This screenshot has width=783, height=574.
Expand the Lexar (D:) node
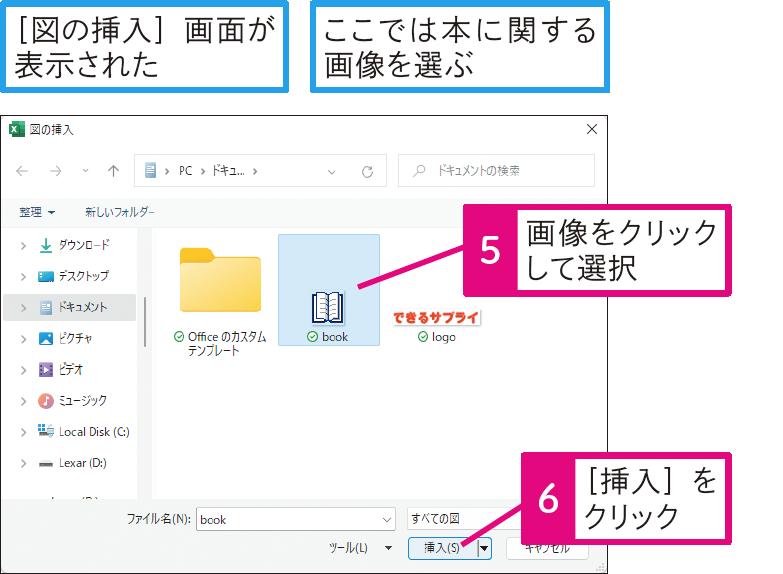23,464
